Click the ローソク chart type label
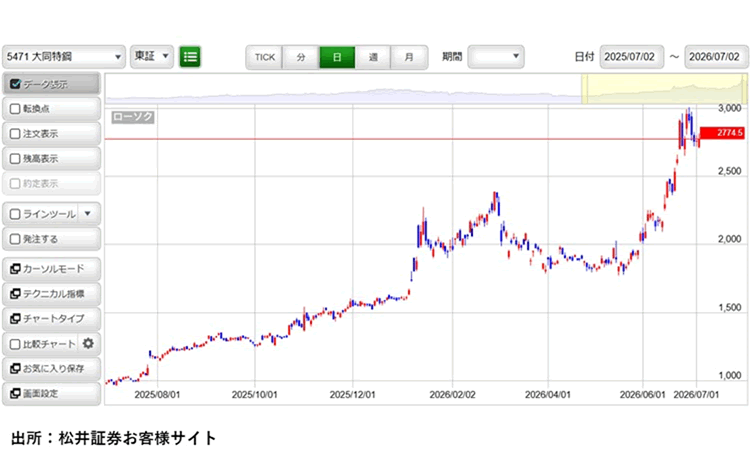Image resolution: width=750 pixels, height=453 pixels. coord(133,117)
